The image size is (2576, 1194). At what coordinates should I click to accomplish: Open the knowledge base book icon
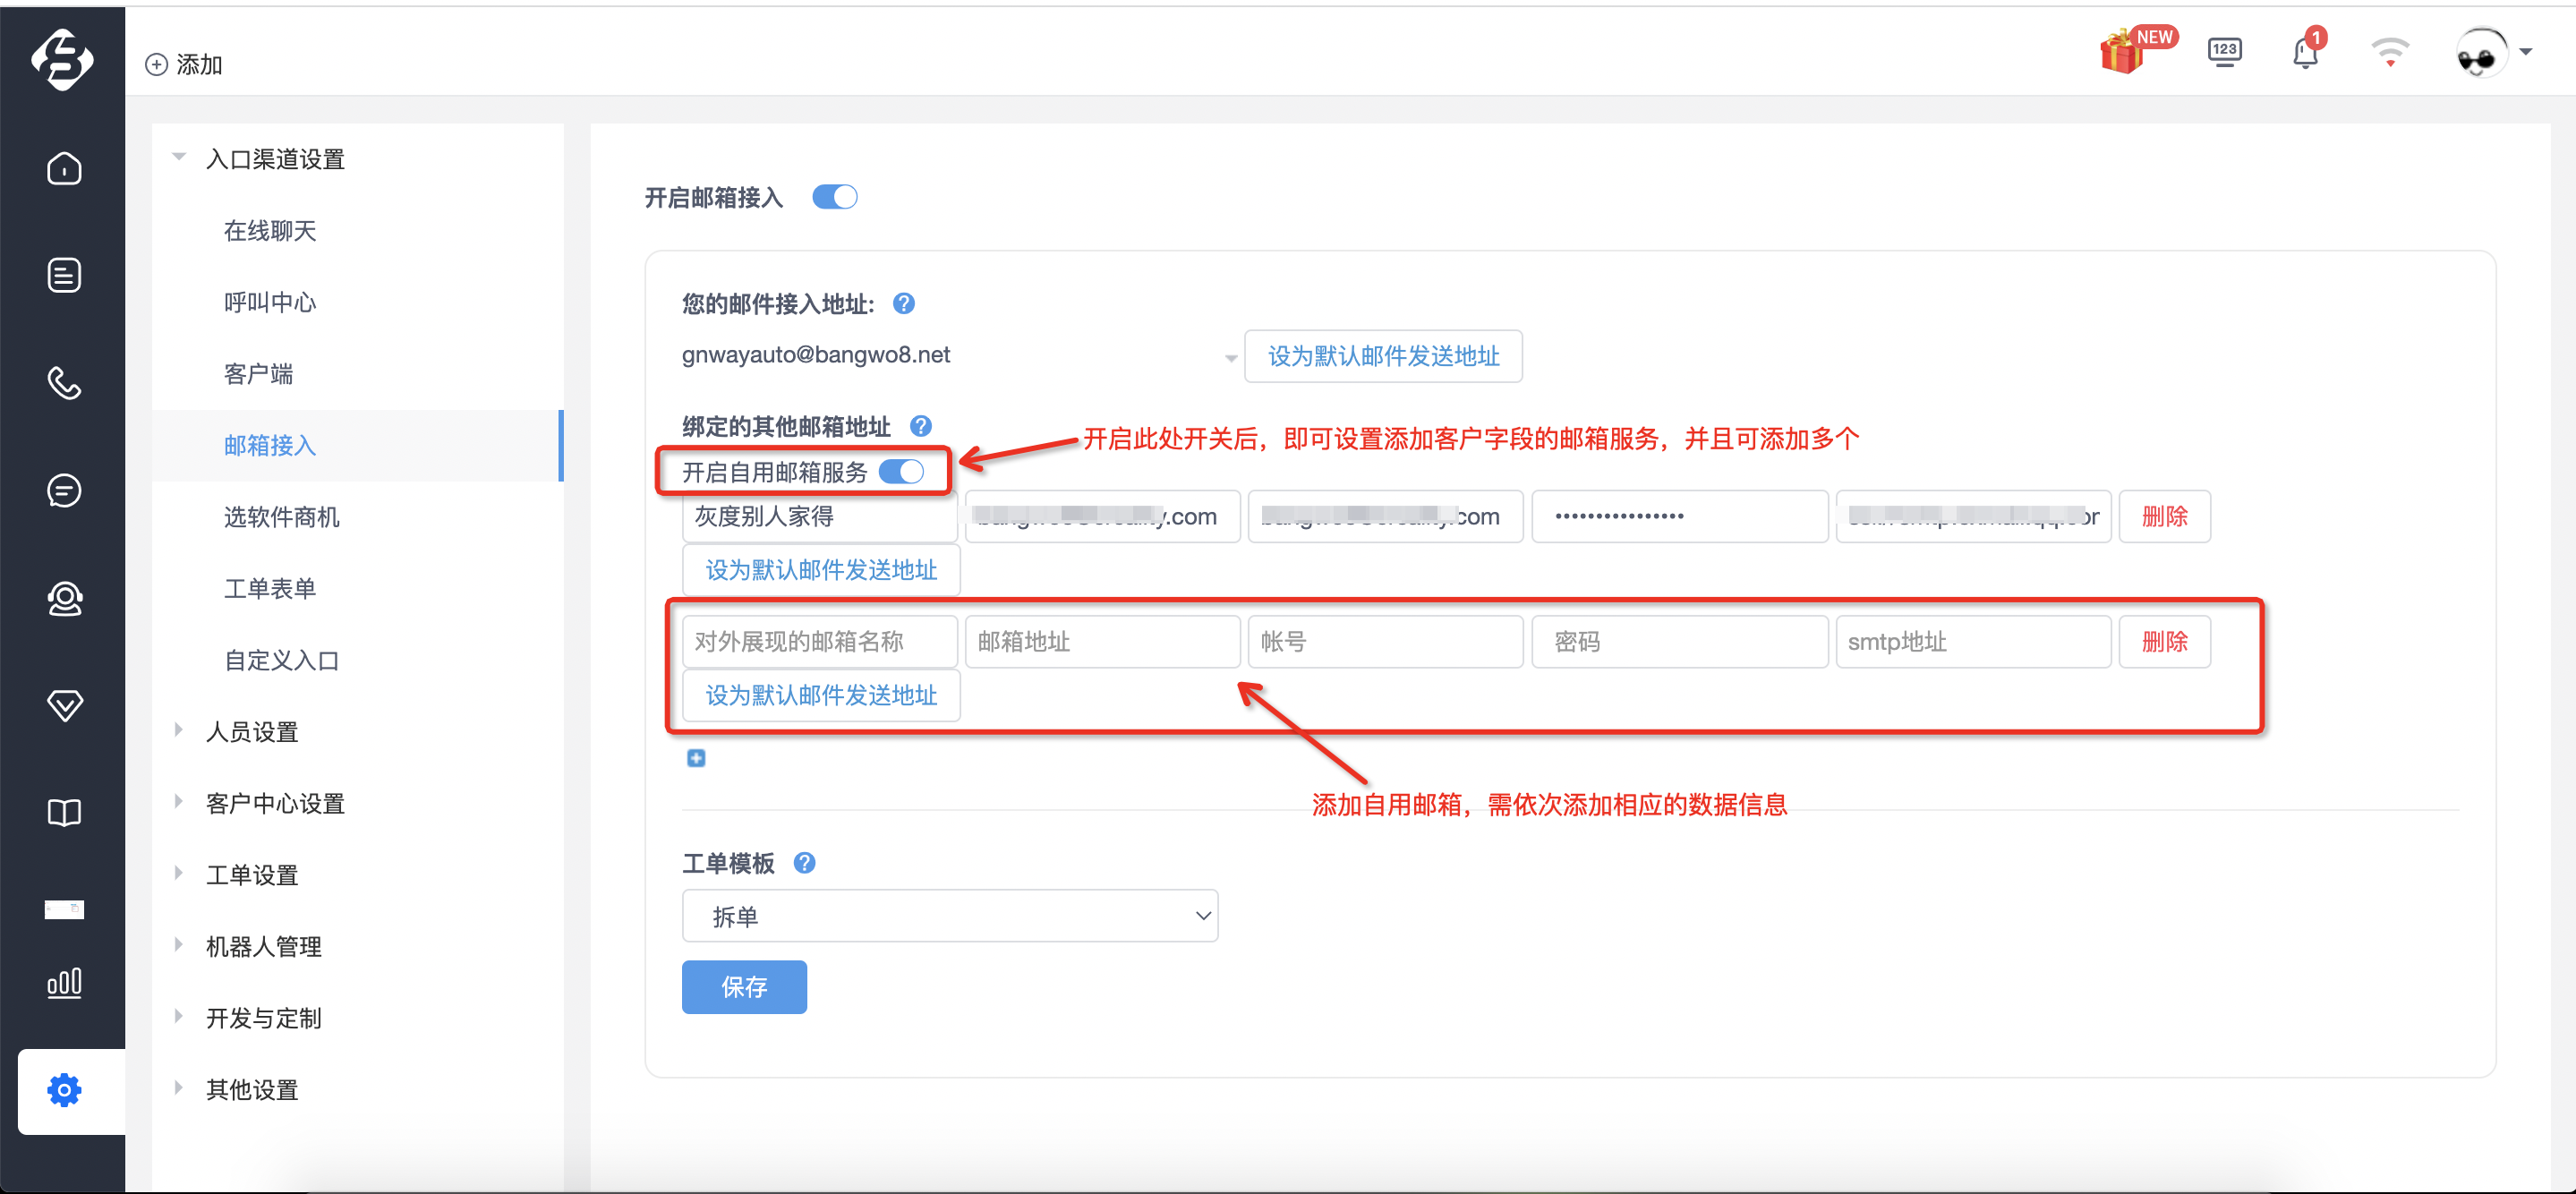click(64, 812)
